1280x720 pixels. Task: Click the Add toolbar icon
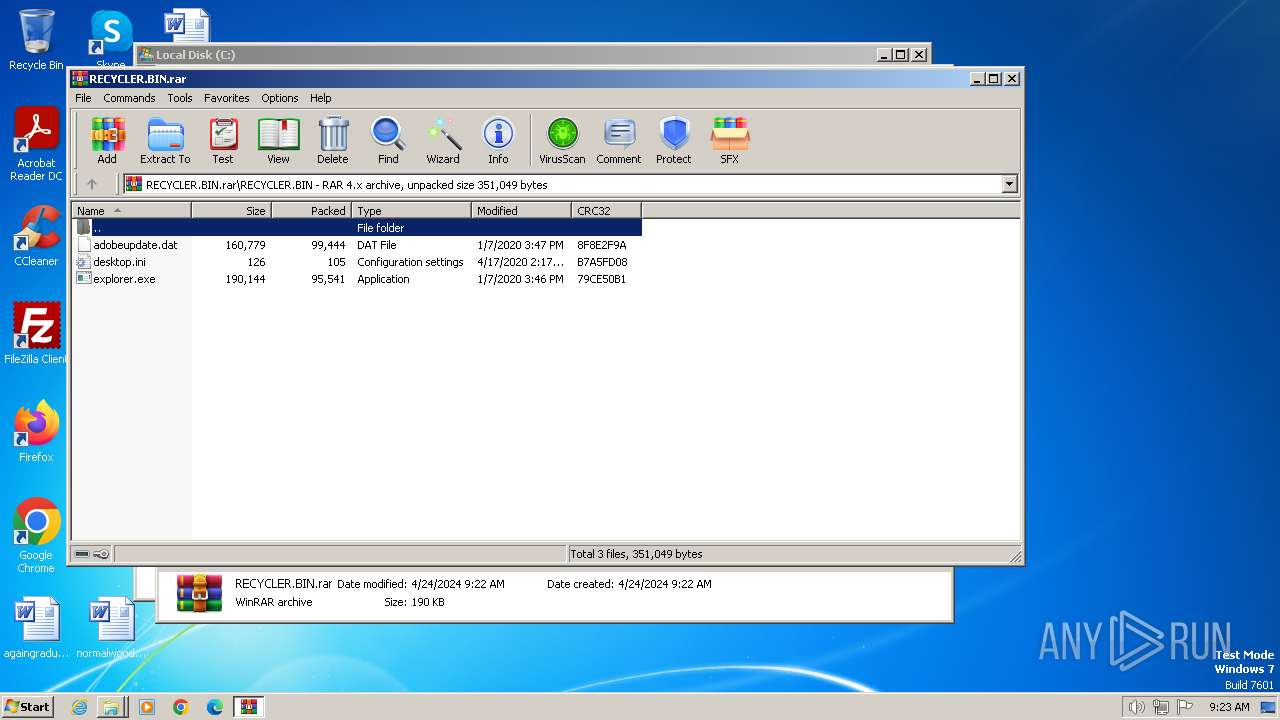tap(107, 140)
